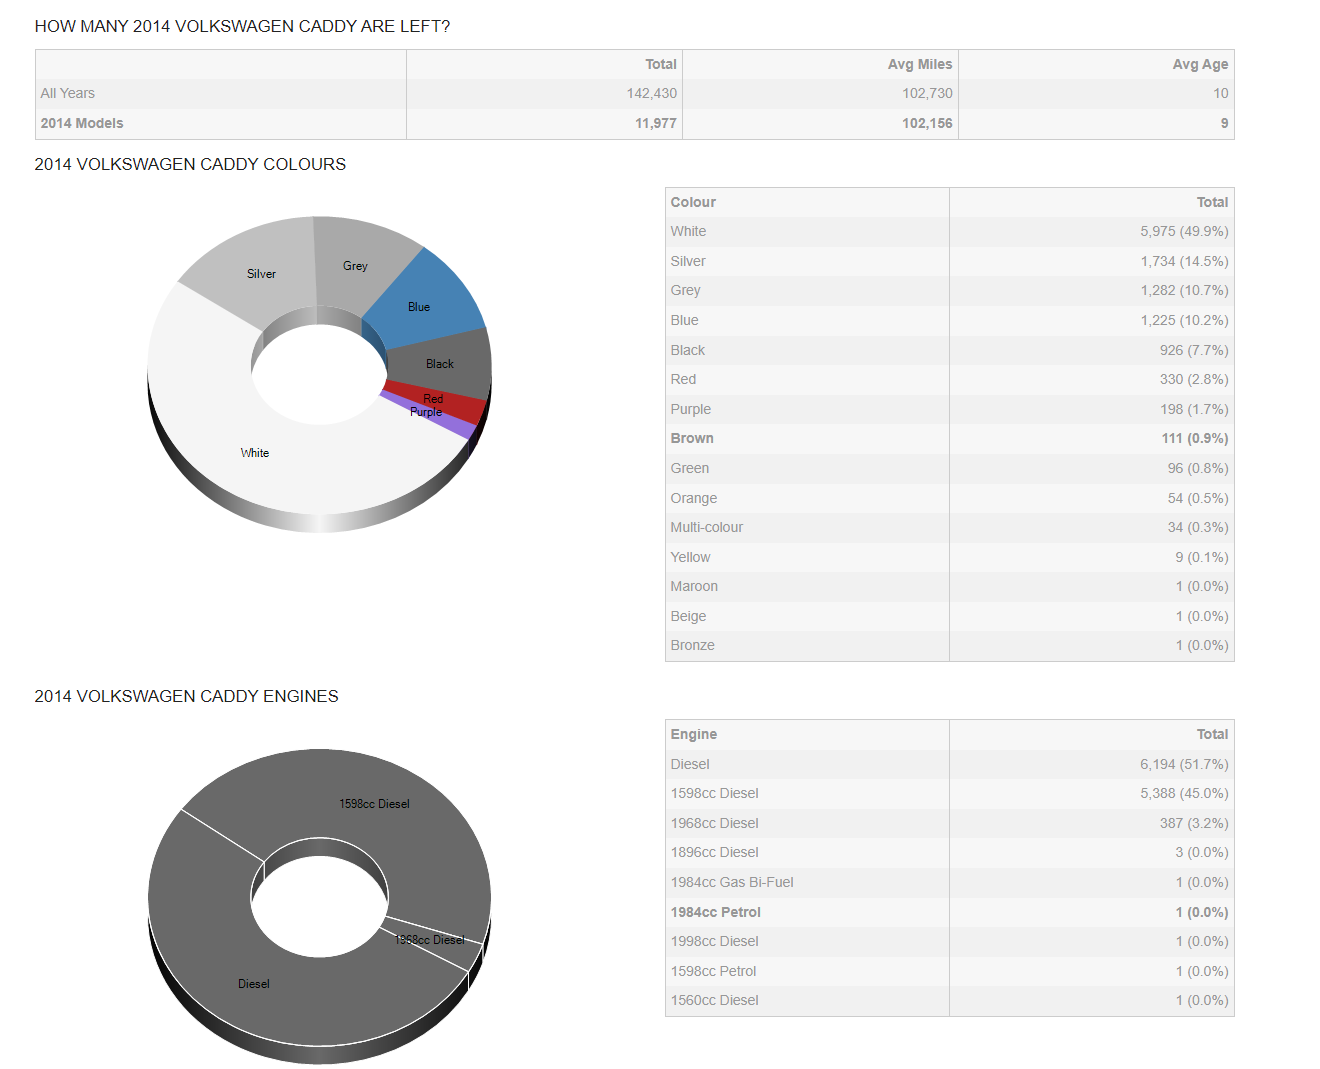Click 'Black' in the colour table
The height and width of the screenshot is (1069, 1320).
click(688, 350)
